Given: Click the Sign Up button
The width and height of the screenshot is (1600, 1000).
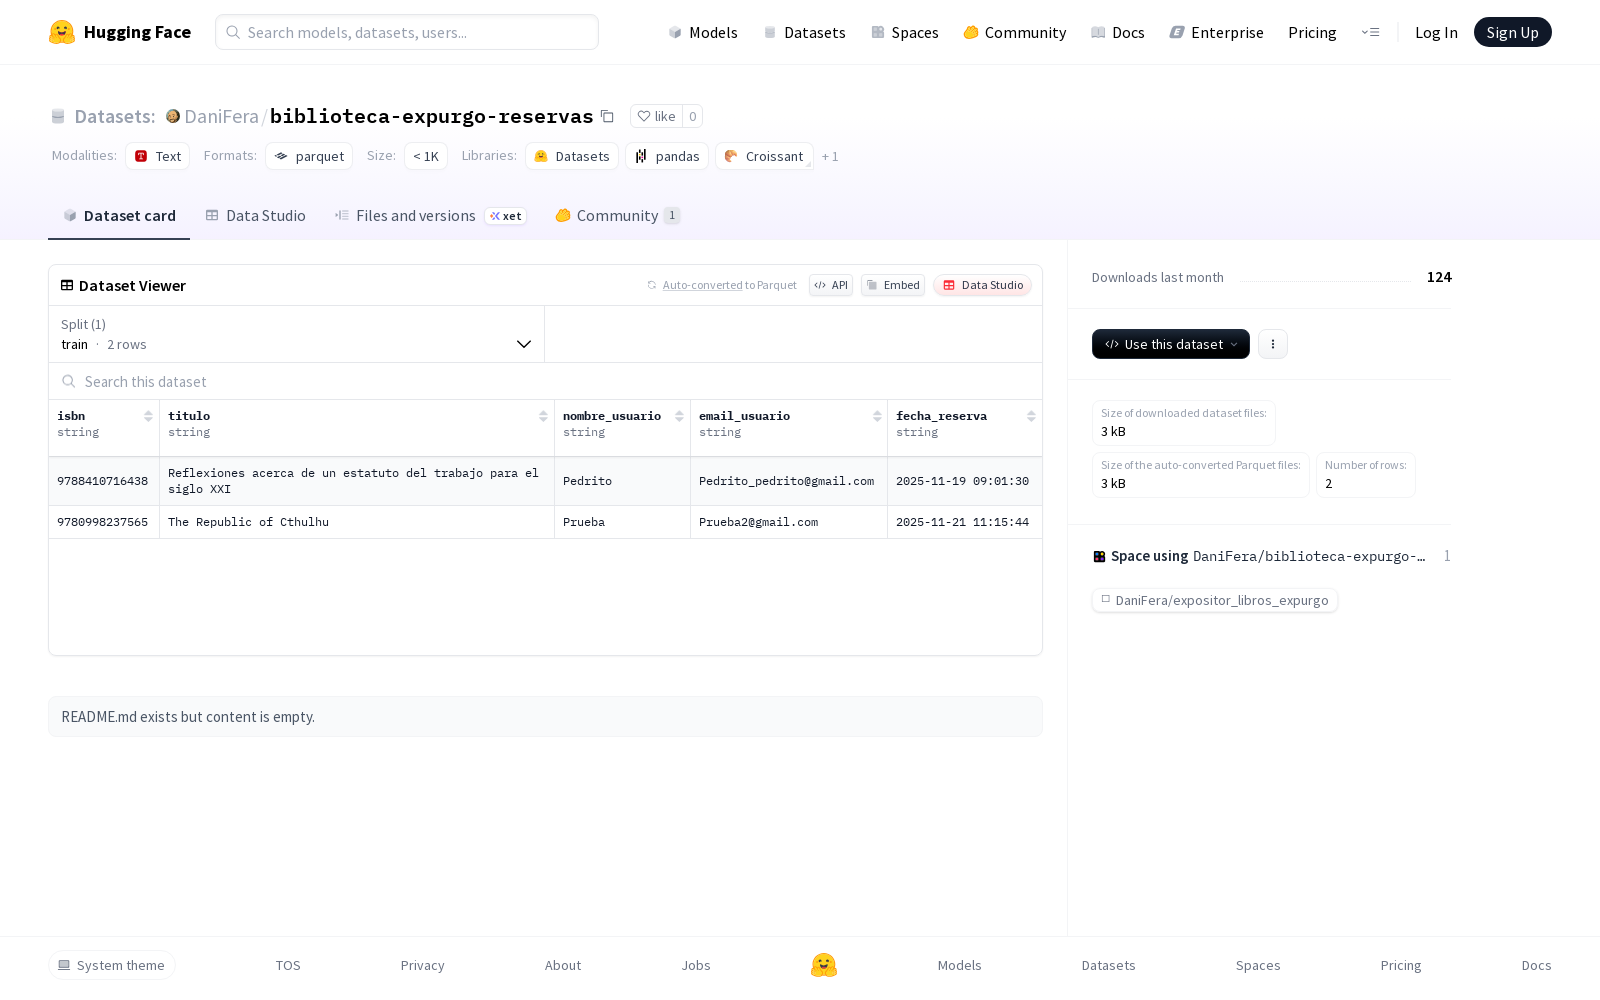Looking at the screenshot, I should pyautogui.click(x=1513, y=32).
